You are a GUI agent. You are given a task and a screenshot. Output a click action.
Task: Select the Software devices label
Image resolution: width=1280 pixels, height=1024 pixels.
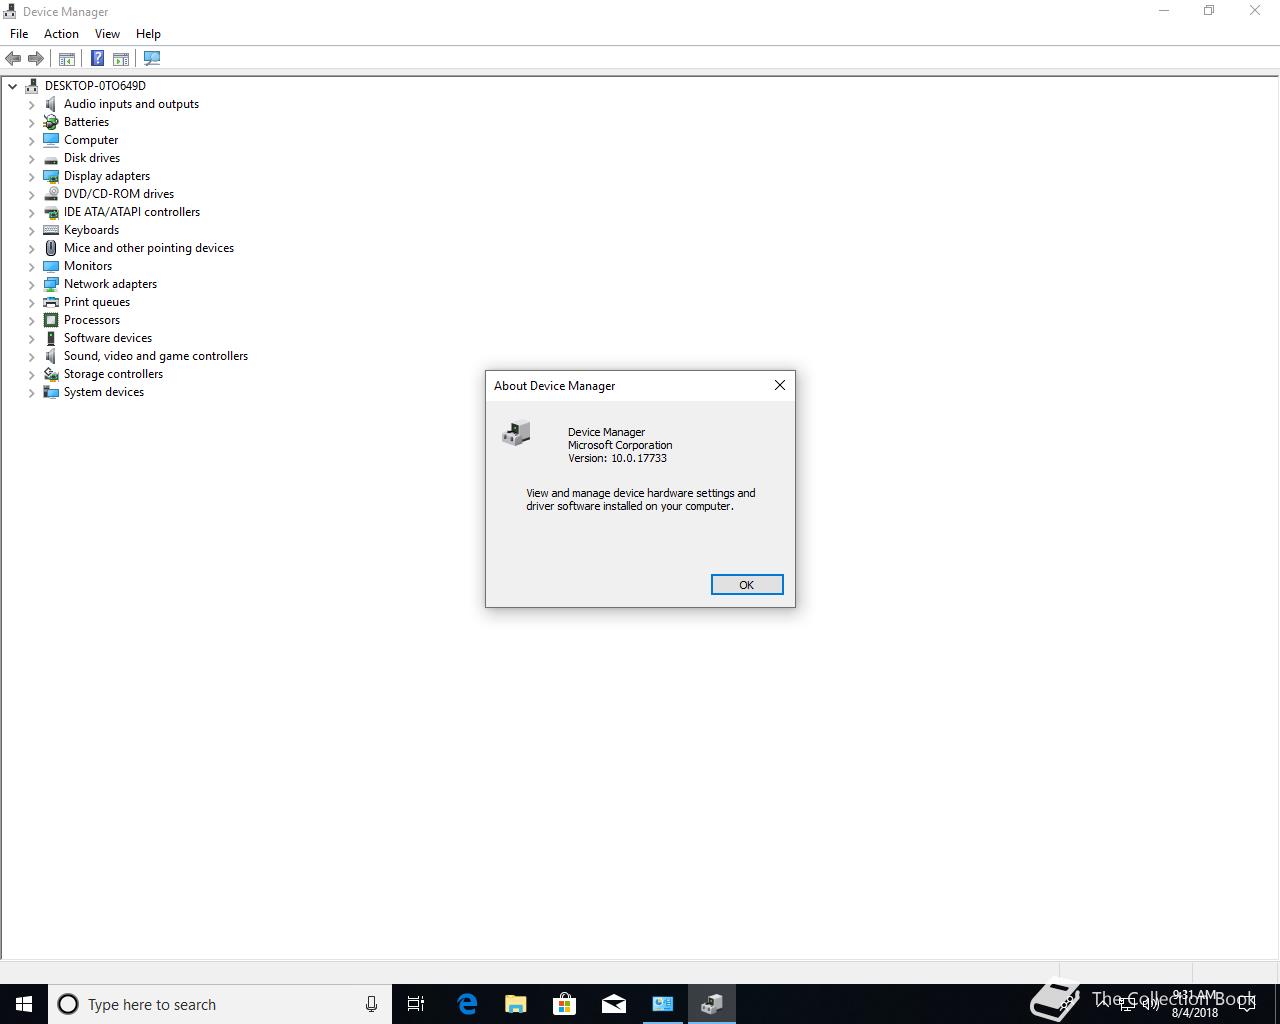(108, 338)
